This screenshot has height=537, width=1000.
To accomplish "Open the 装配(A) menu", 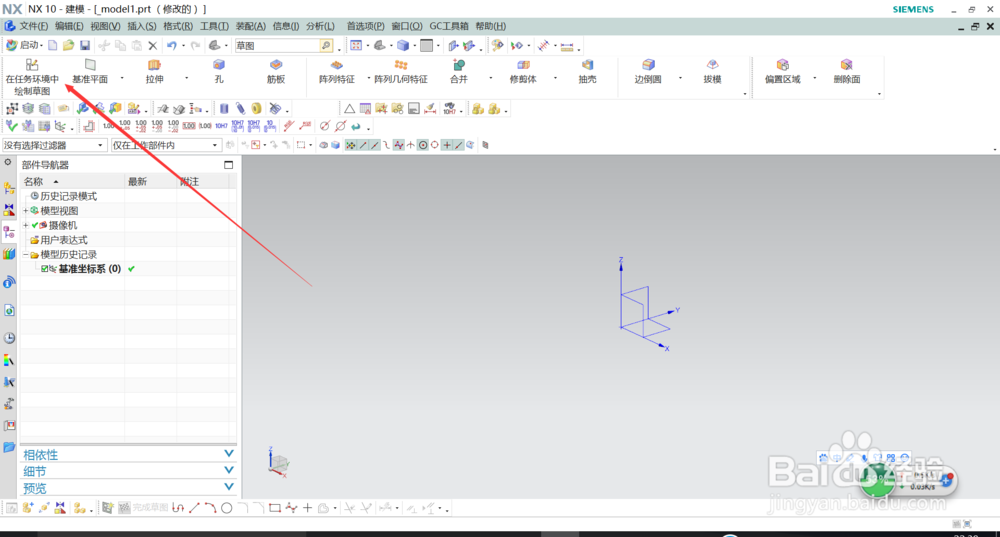I will click(251, 26).
